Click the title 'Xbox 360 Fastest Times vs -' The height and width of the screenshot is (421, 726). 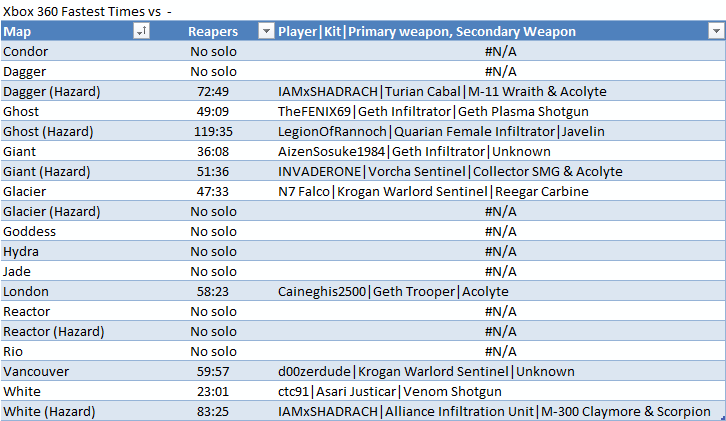pos(87,11)
